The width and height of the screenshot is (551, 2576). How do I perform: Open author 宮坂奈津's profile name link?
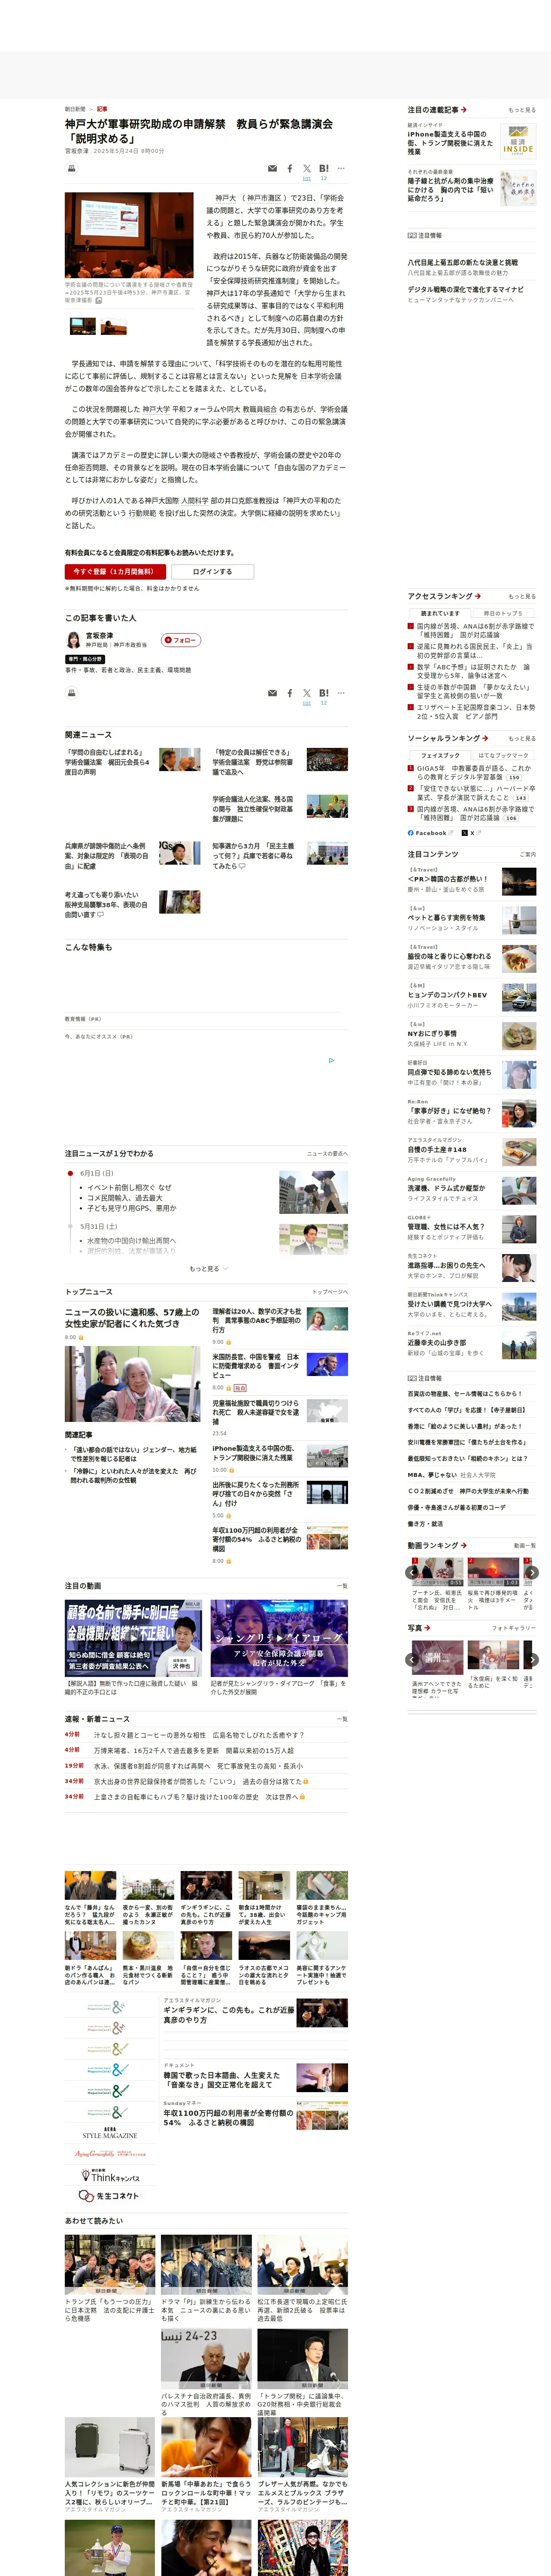pos(99,635)
